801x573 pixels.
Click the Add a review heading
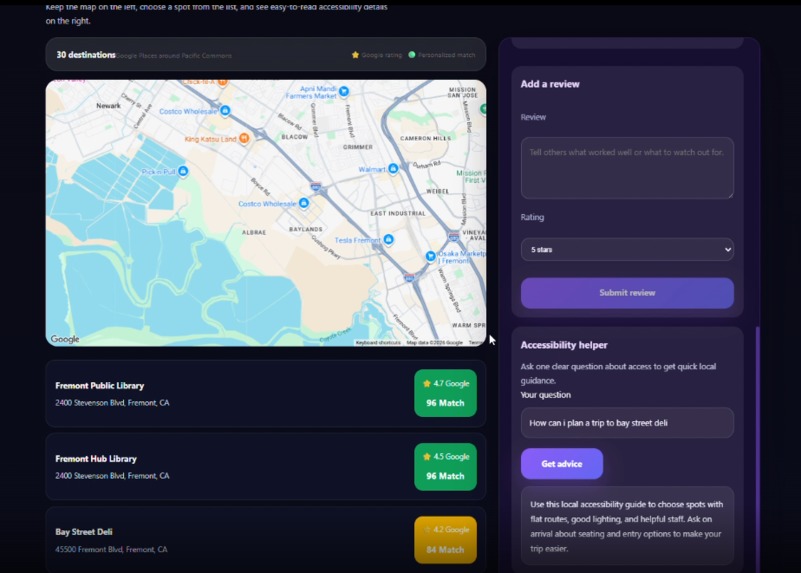pos(550,84)
